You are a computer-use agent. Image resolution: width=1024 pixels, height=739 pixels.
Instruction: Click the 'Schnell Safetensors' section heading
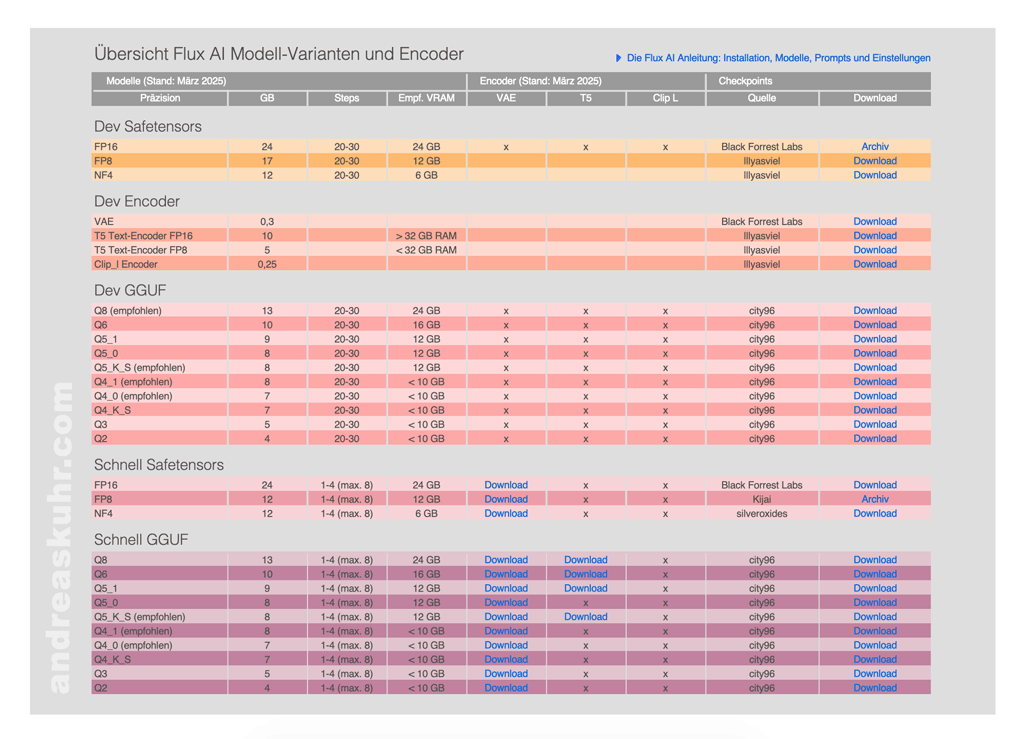[x=159, y=465]
